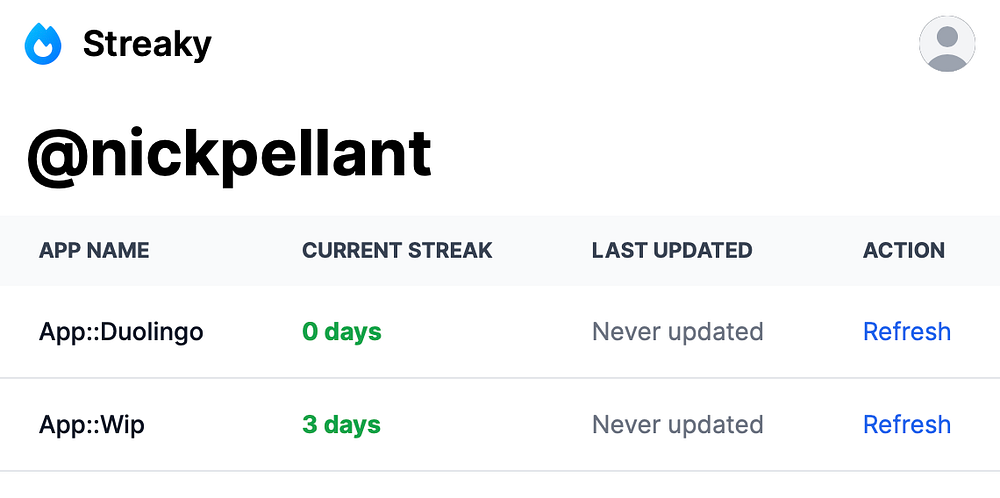Viewport: 1000px width, 498px height.
Task: Click the divider line below the Wip row
Action: tap(500, 471)
